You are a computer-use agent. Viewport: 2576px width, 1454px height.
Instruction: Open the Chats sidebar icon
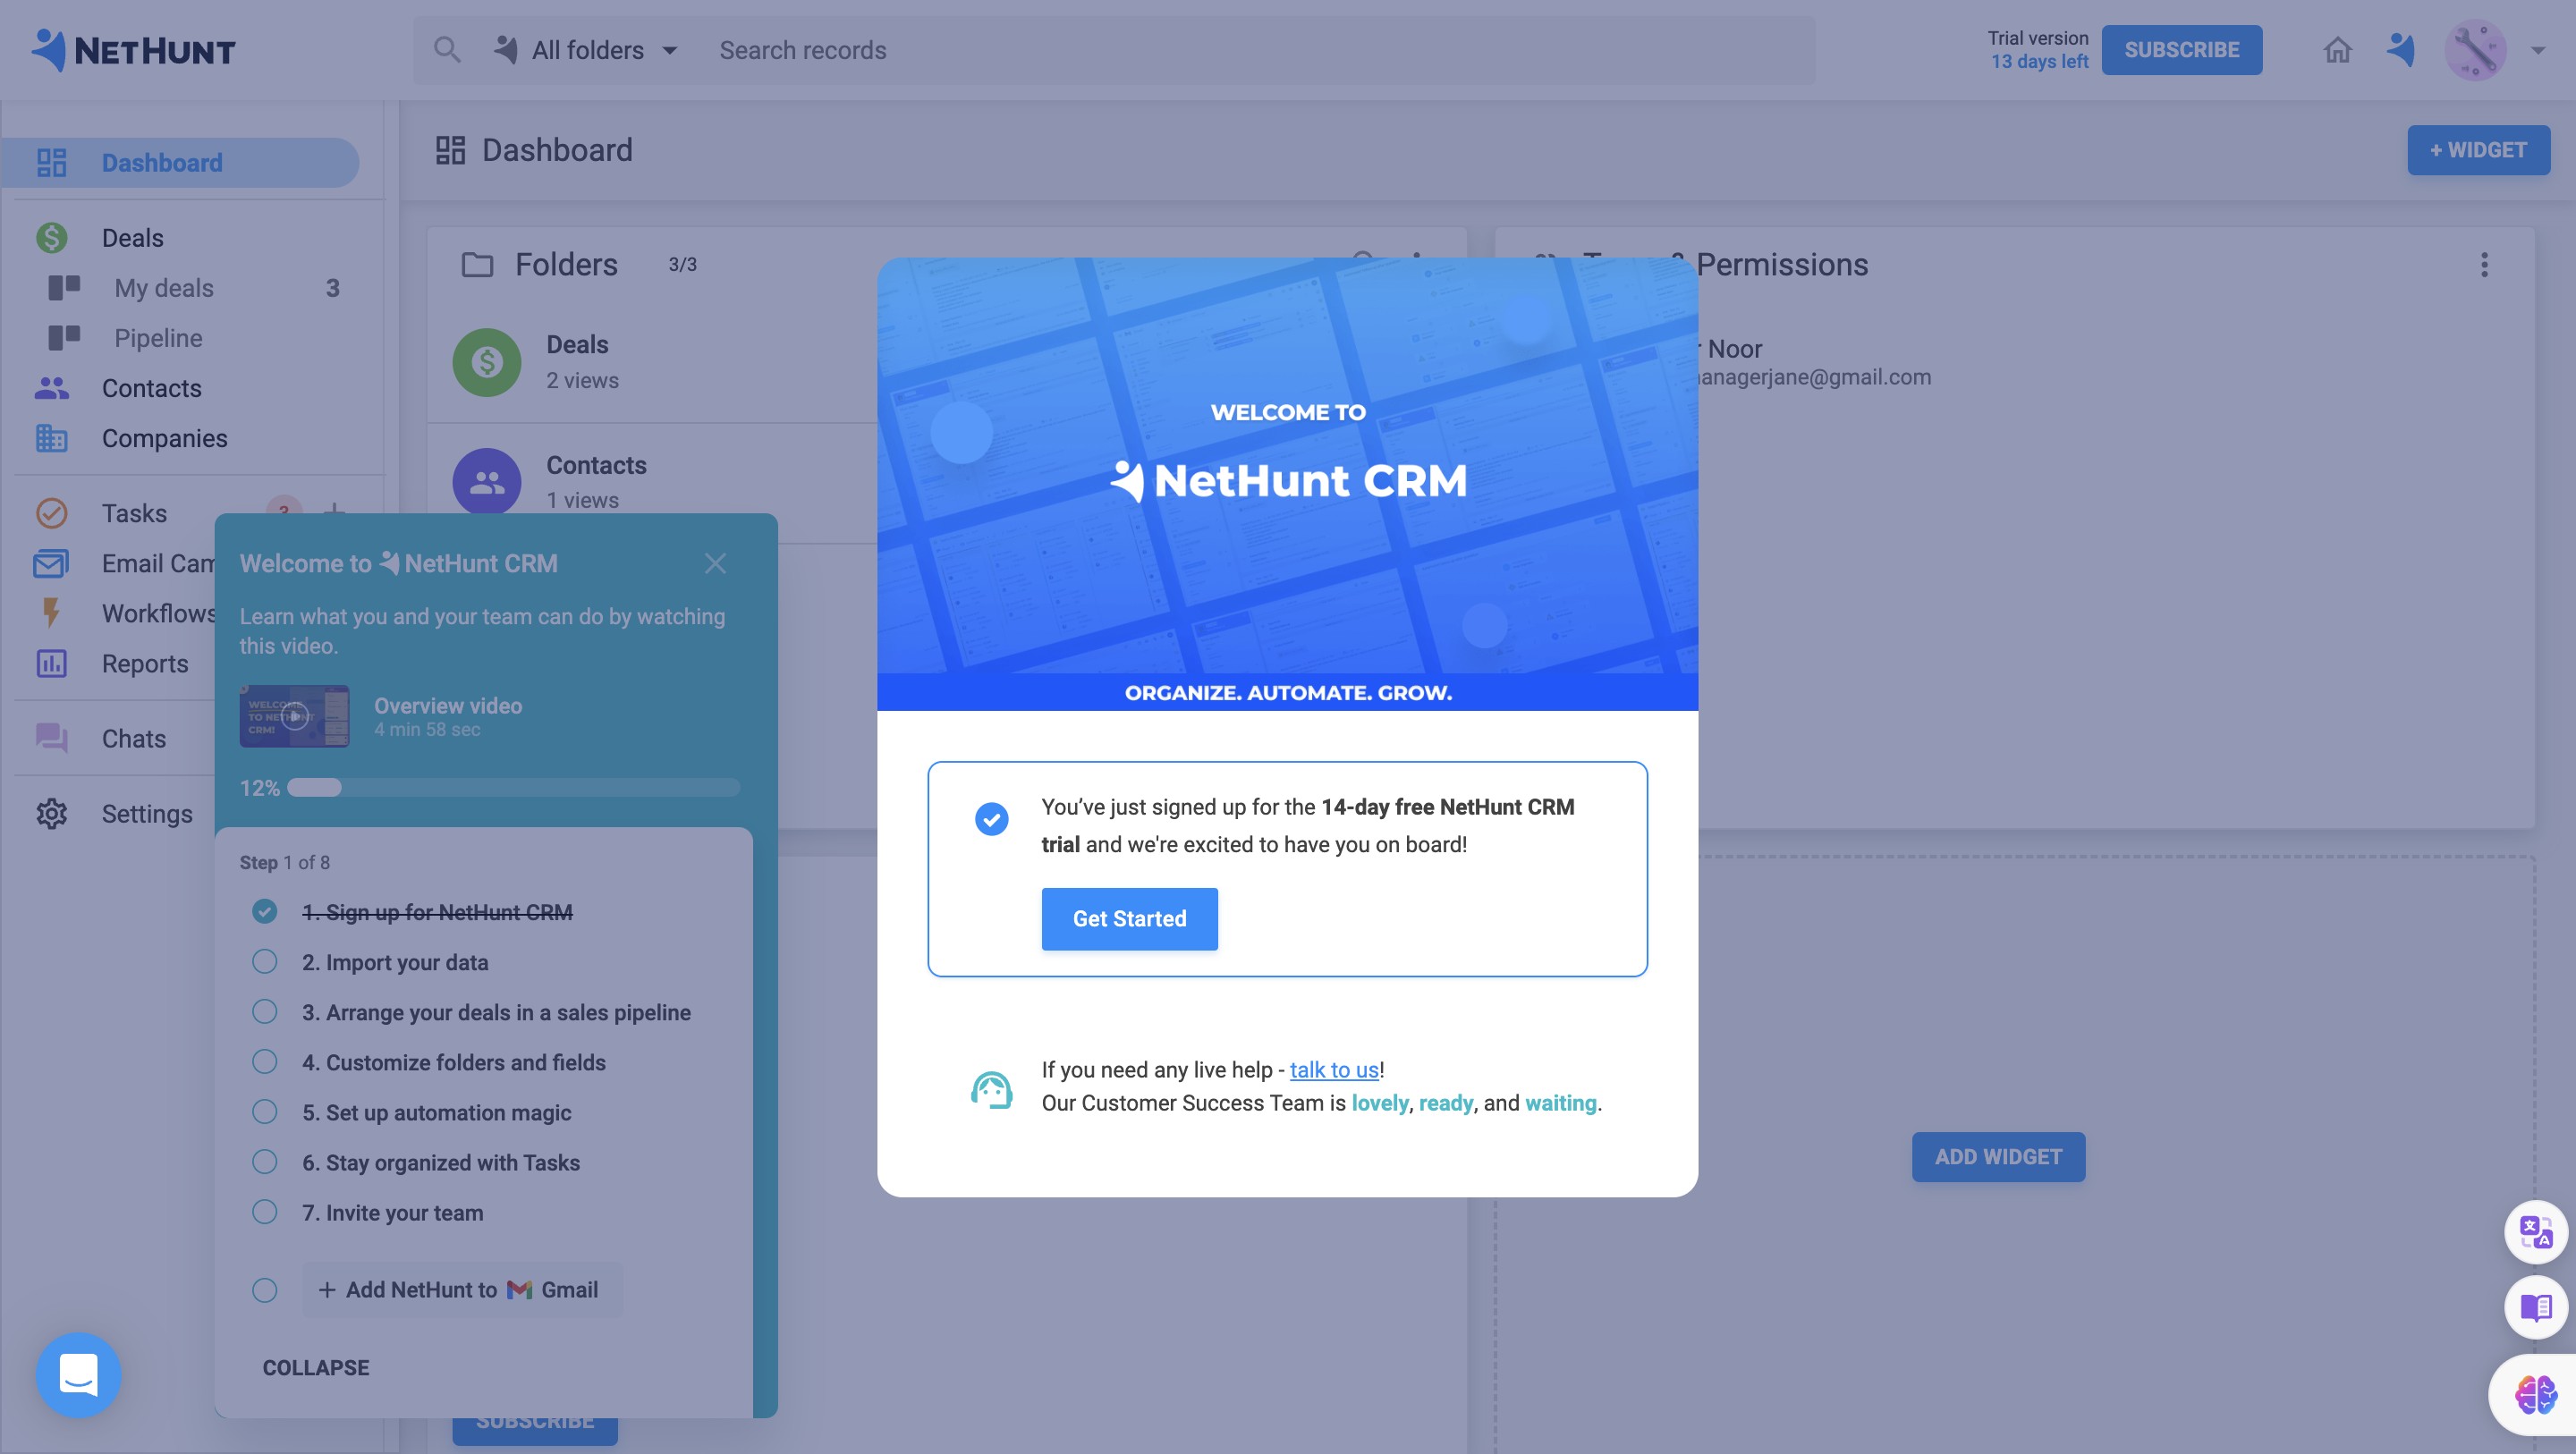point(51,739)
